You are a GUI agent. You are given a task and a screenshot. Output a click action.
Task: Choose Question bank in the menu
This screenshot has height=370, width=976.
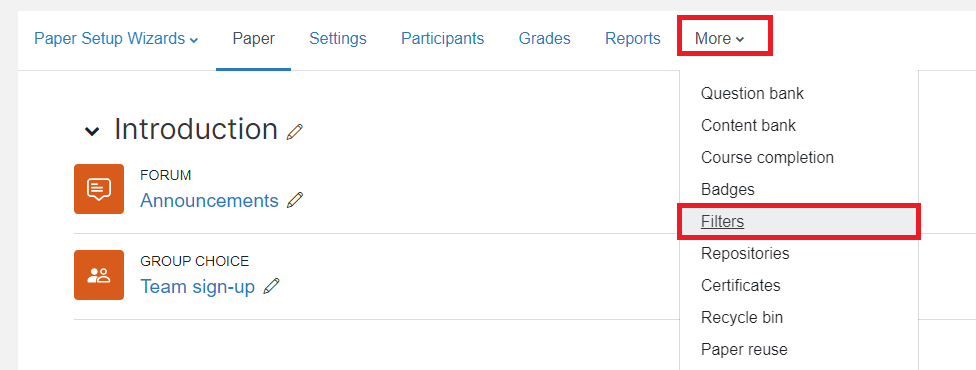[799, 93]
